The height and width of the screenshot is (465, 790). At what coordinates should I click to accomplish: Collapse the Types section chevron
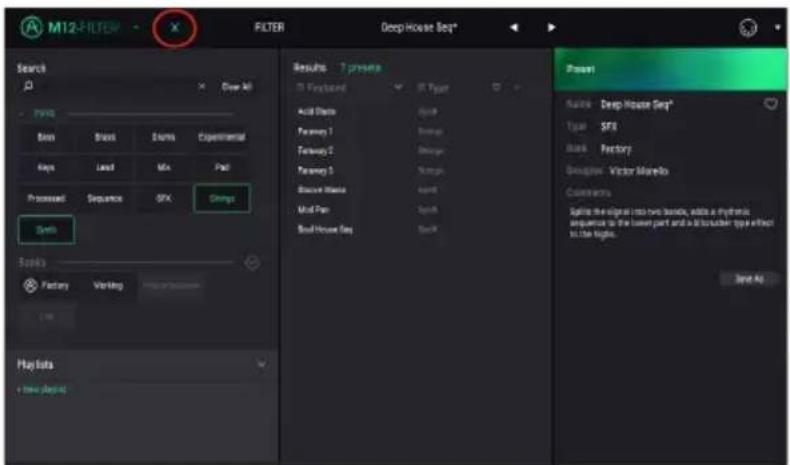tap(21, 114)
